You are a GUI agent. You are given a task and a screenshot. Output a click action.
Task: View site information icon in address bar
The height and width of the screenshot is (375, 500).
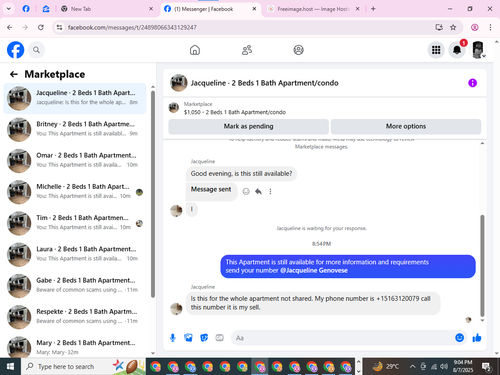[59, 27]
